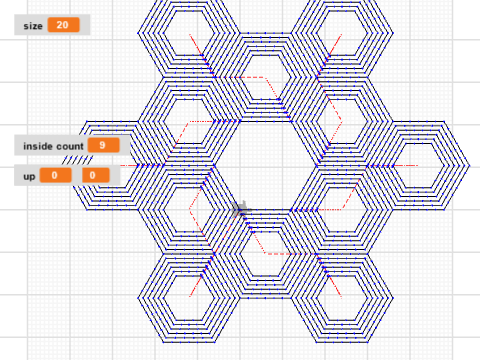
Task: Click the gray sprite at the pattern center
Action: click(x=241, y=209)
